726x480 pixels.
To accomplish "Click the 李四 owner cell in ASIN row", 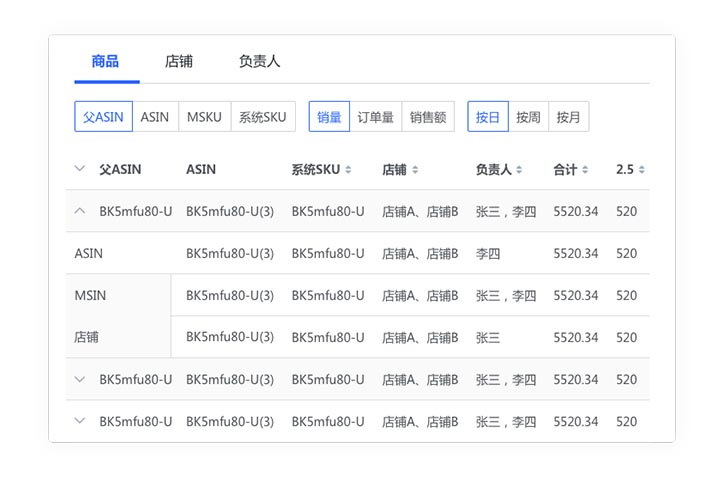I will (488, 254).
